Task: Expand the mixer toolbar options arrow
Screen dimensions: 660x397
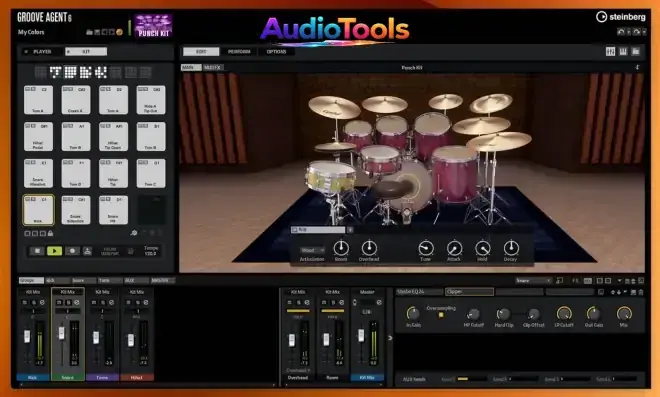Action: 619,280
